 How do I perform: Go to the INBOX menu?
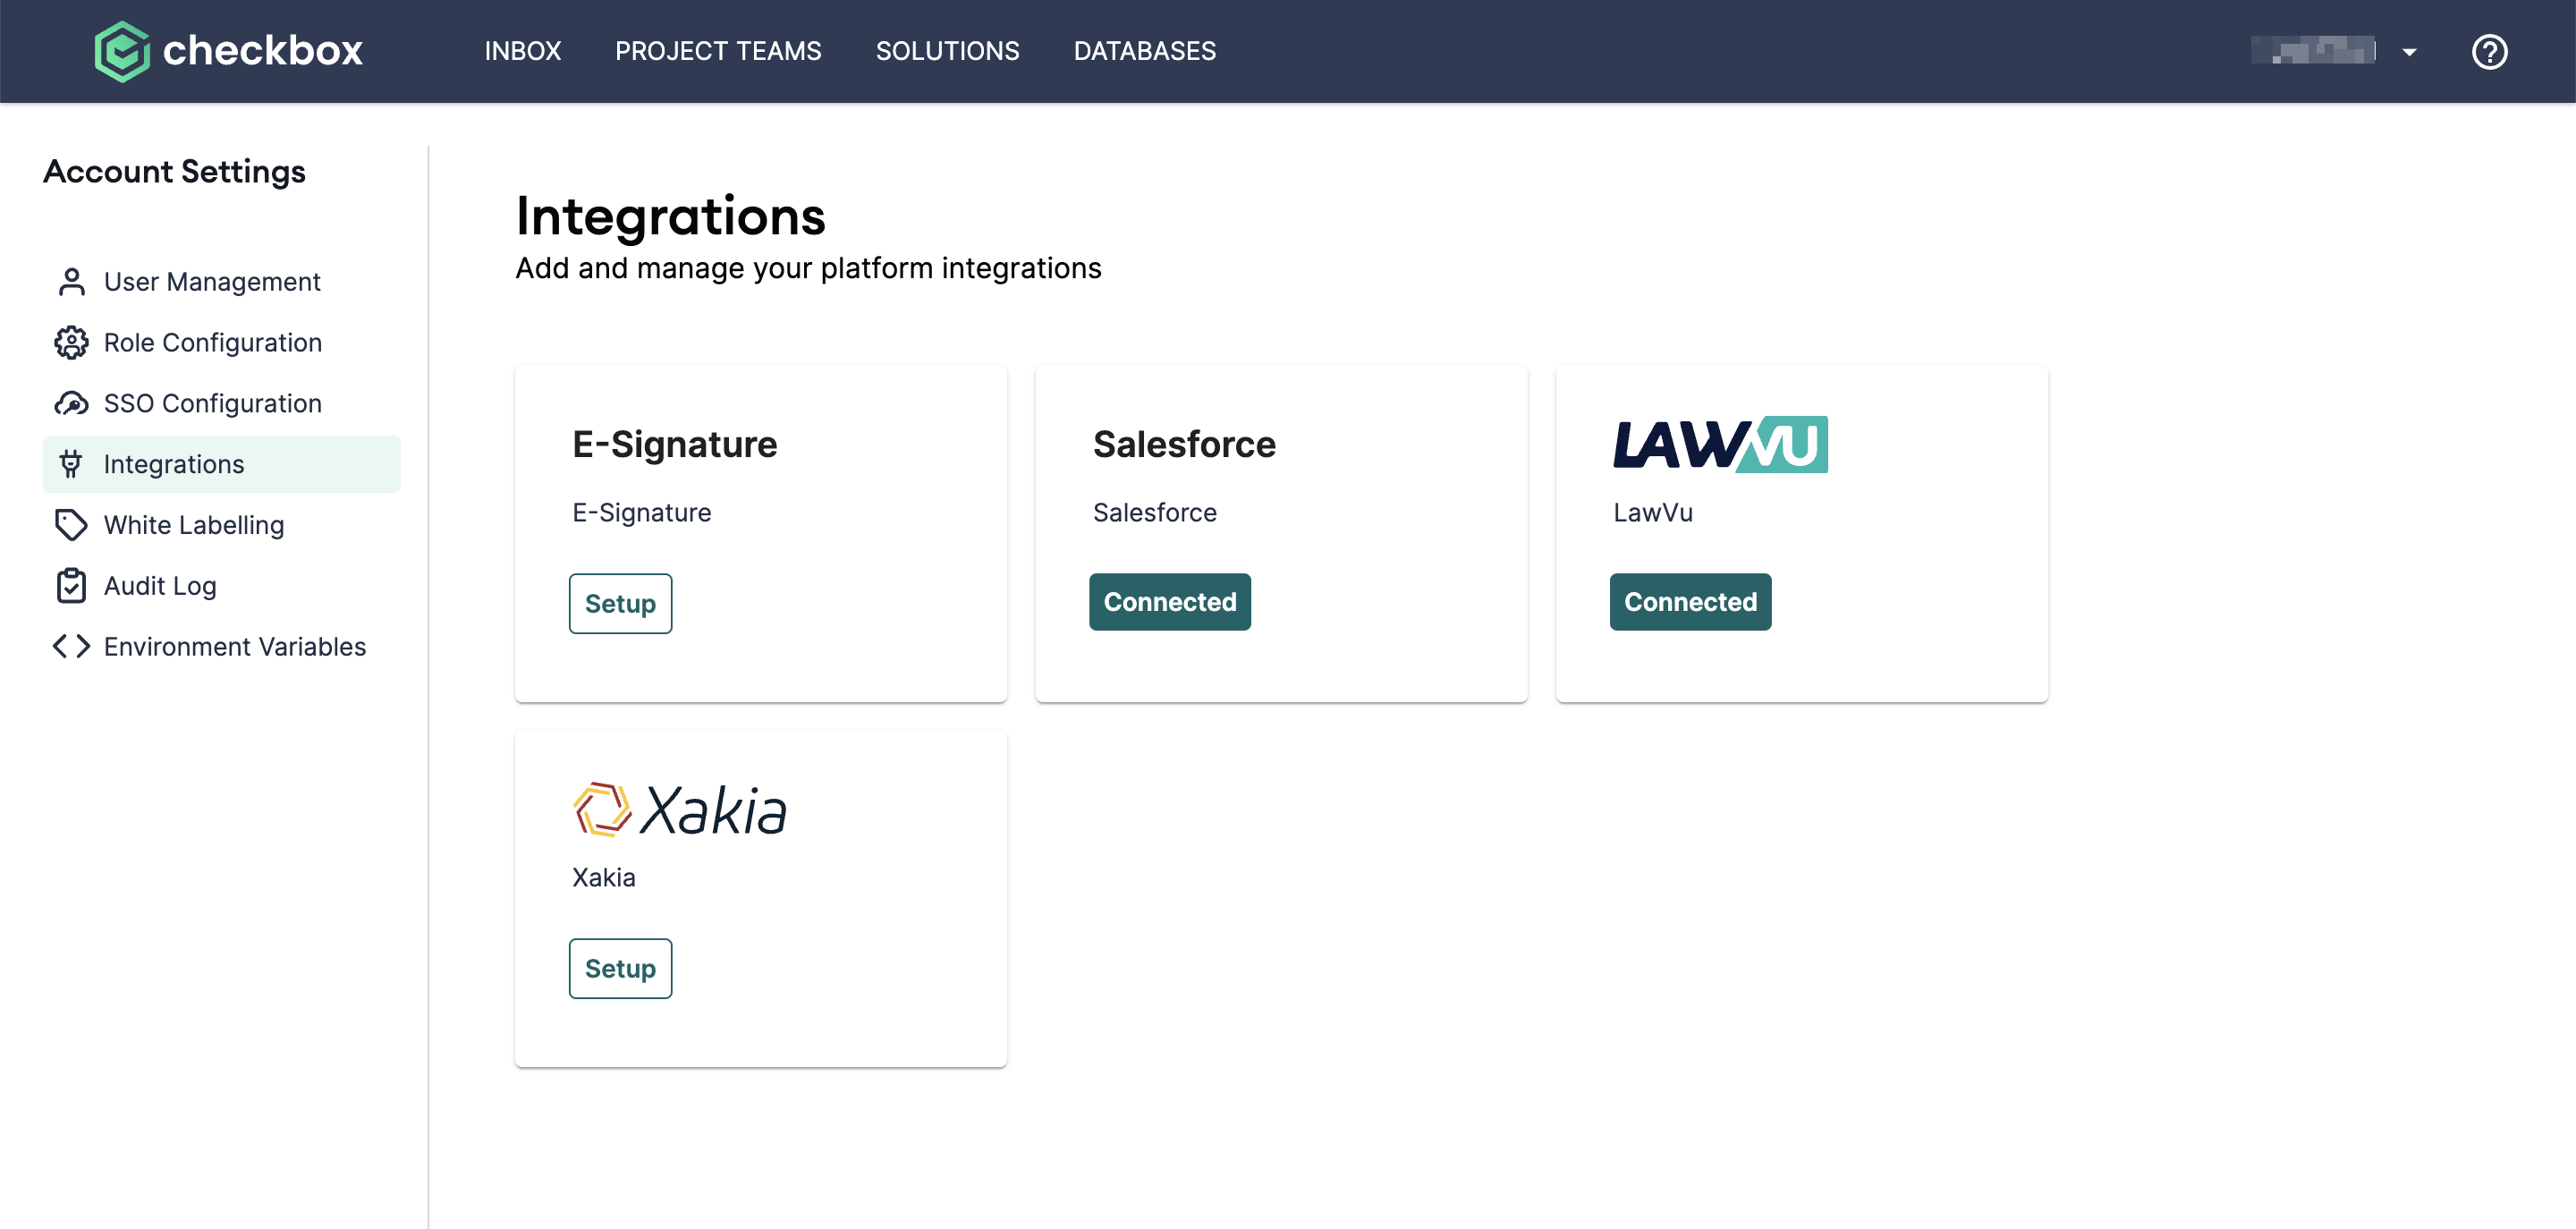click(x=522, y=51)
